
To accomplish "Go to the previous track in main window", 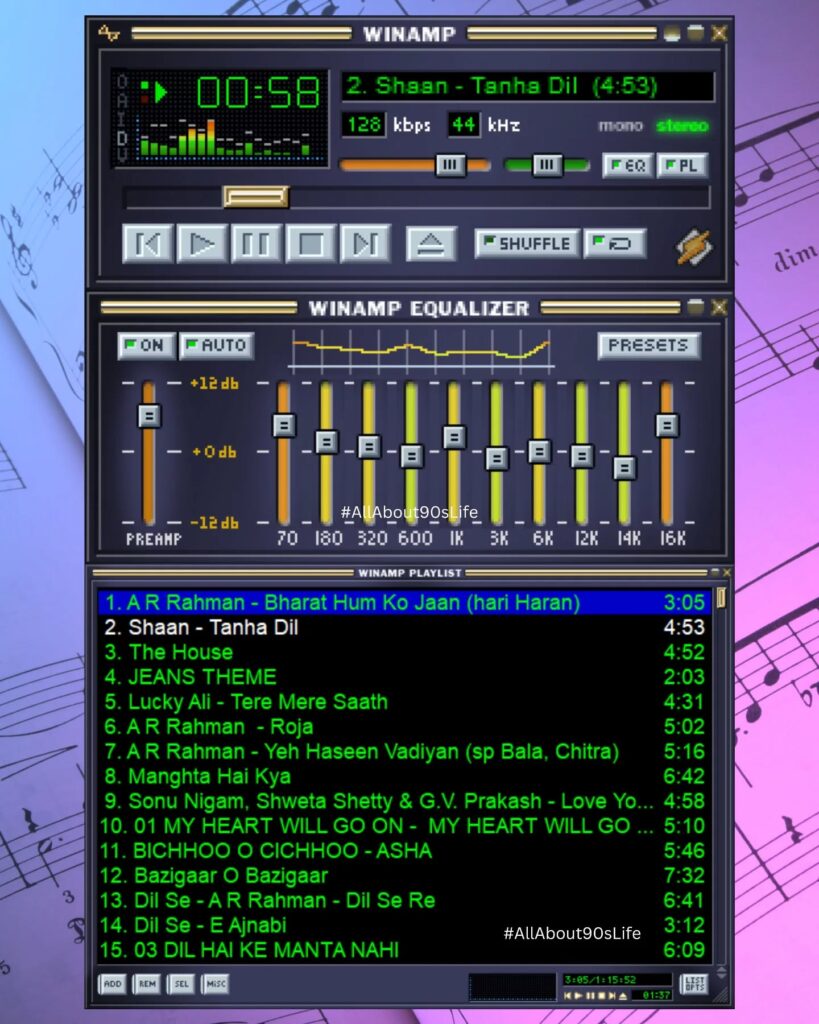I will coord(148,244).
